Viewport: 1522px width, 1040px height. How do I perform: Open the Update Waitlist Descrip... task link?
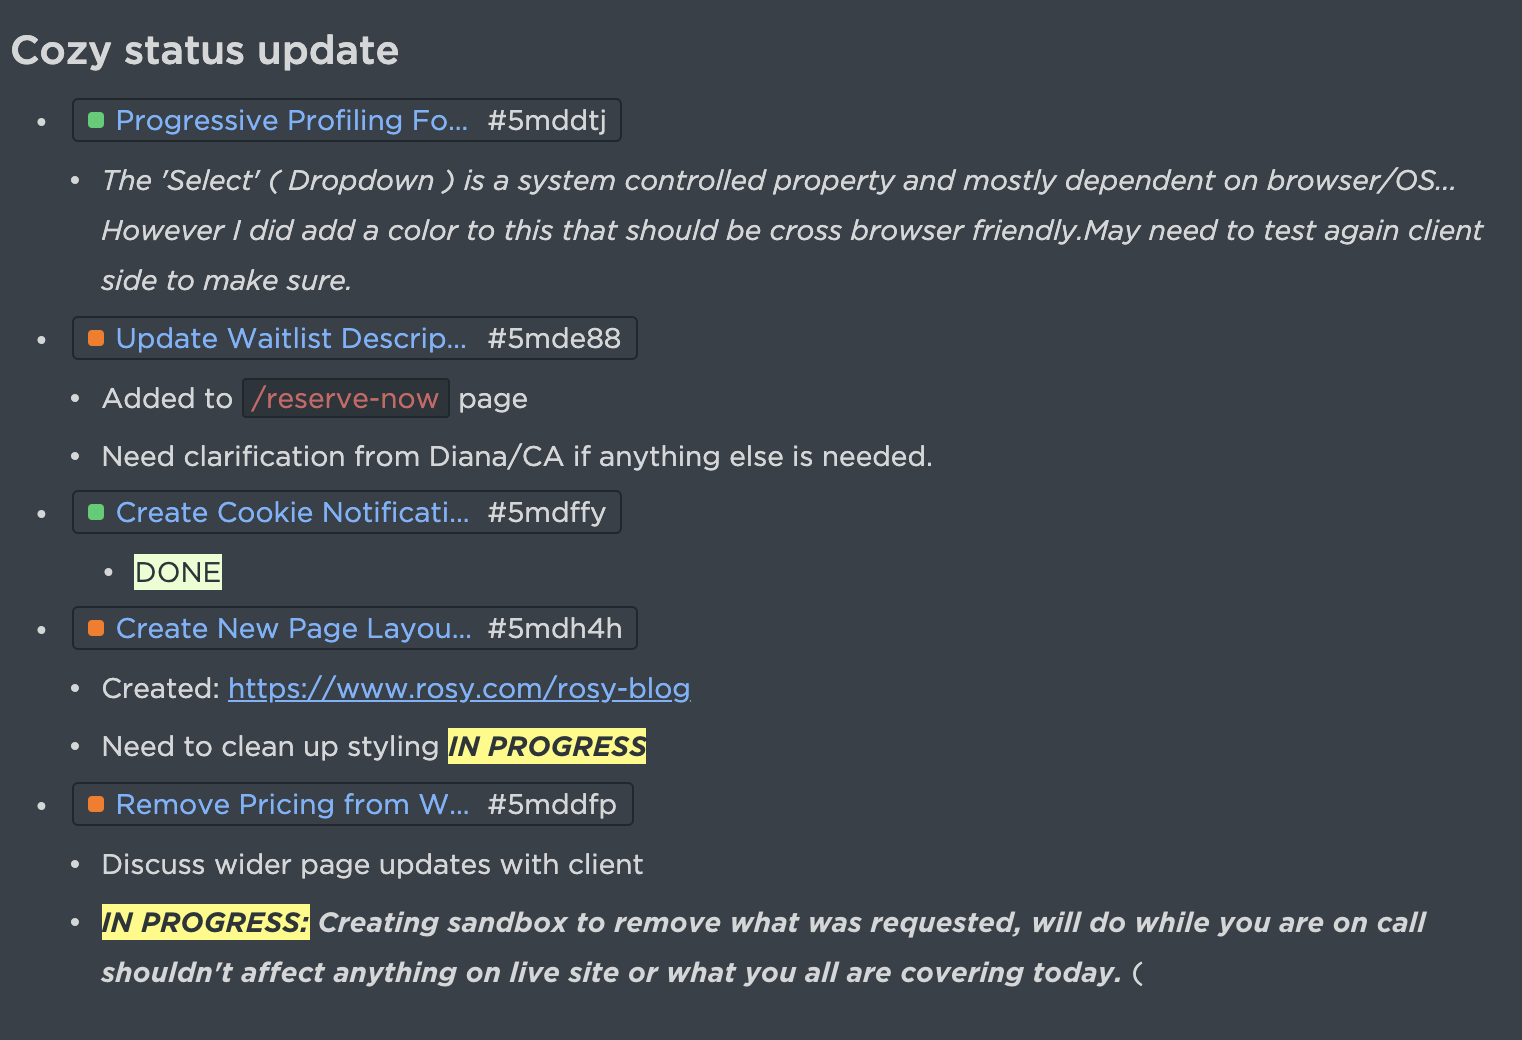(291, 338)
